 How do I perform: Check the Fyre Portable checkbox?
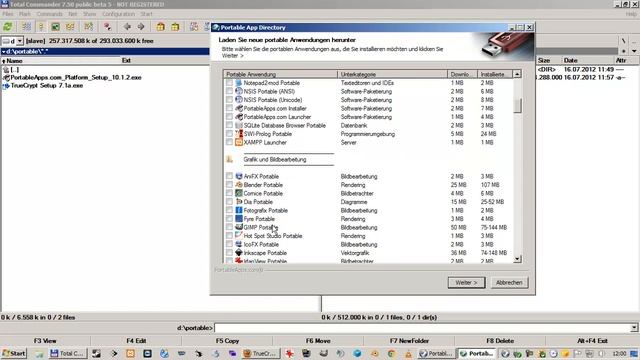click(229, 219)
